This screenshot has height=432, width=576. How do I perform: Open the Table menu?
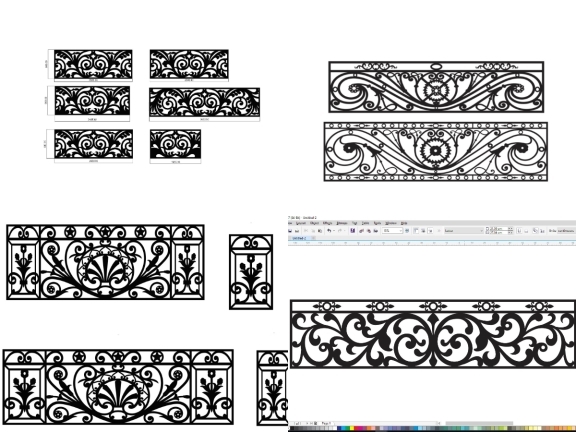366,223
